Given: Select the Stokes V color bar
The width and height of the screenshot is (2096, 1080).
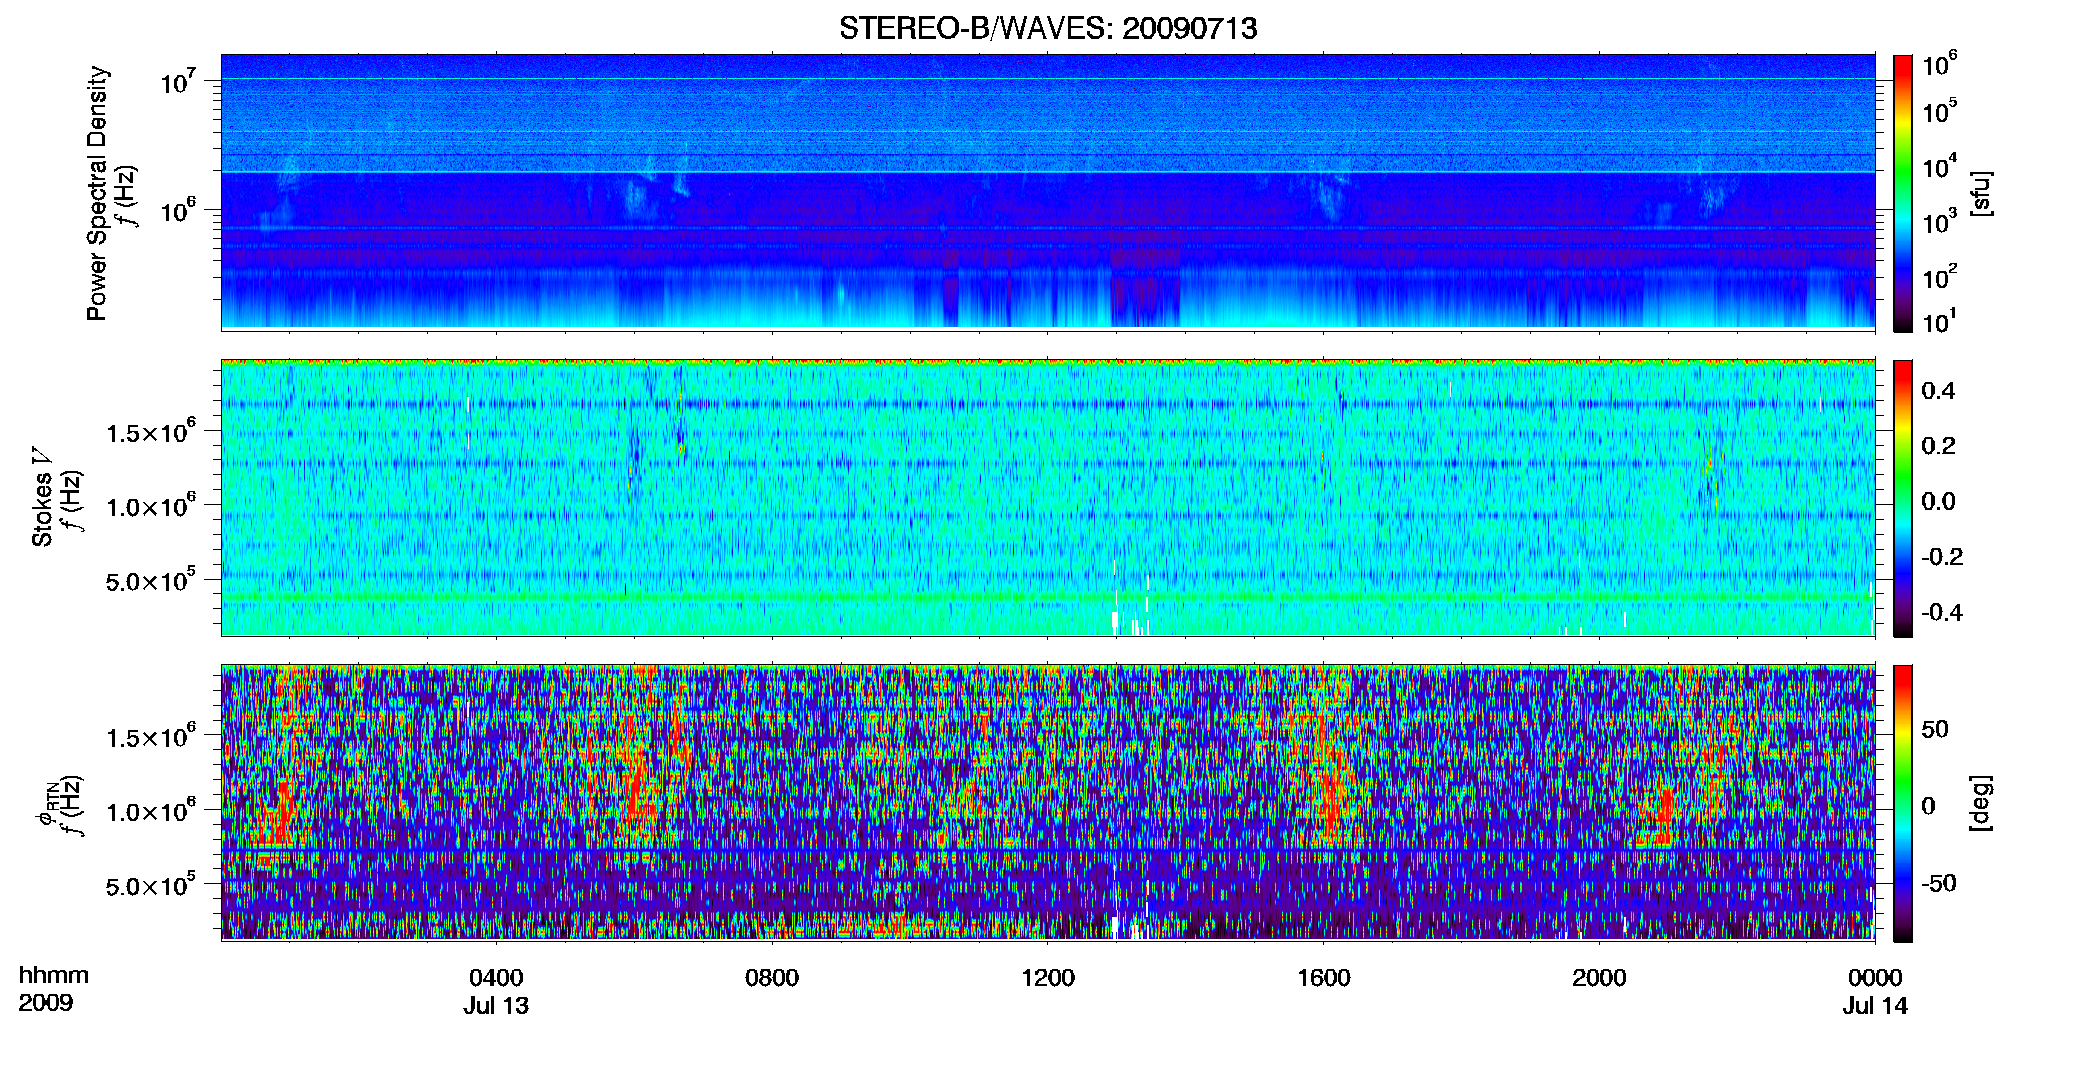Looking at the screenshot, I should click(1903, 498).
